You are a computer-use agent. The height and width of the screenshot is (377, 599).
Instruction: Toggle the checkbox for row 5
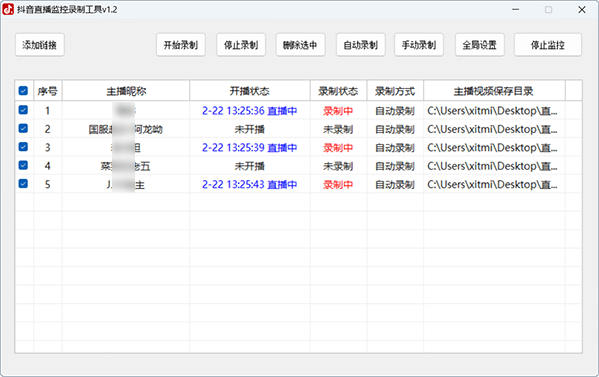point(23,184)
